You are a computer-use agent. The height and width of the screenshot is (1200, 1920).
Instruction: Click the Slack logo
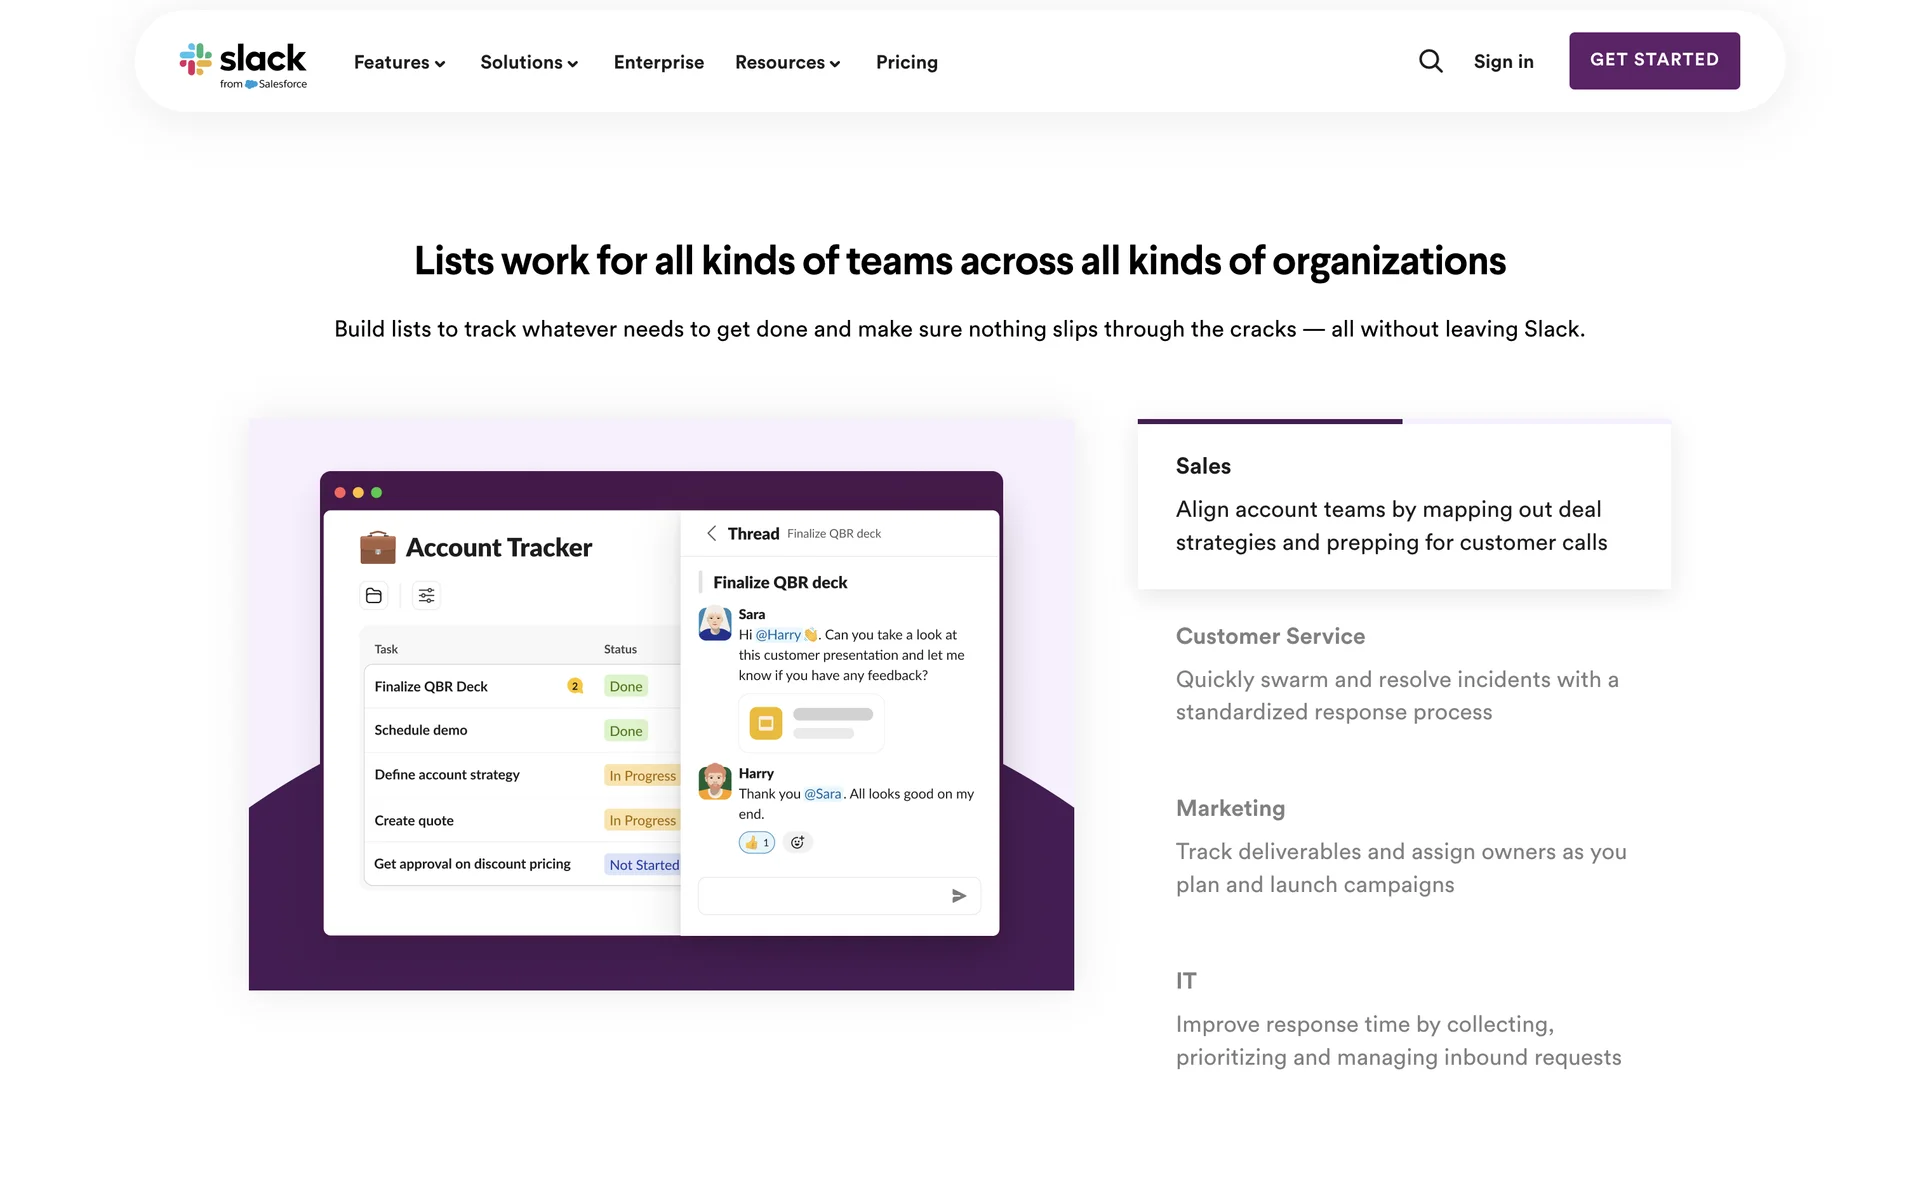243,64
